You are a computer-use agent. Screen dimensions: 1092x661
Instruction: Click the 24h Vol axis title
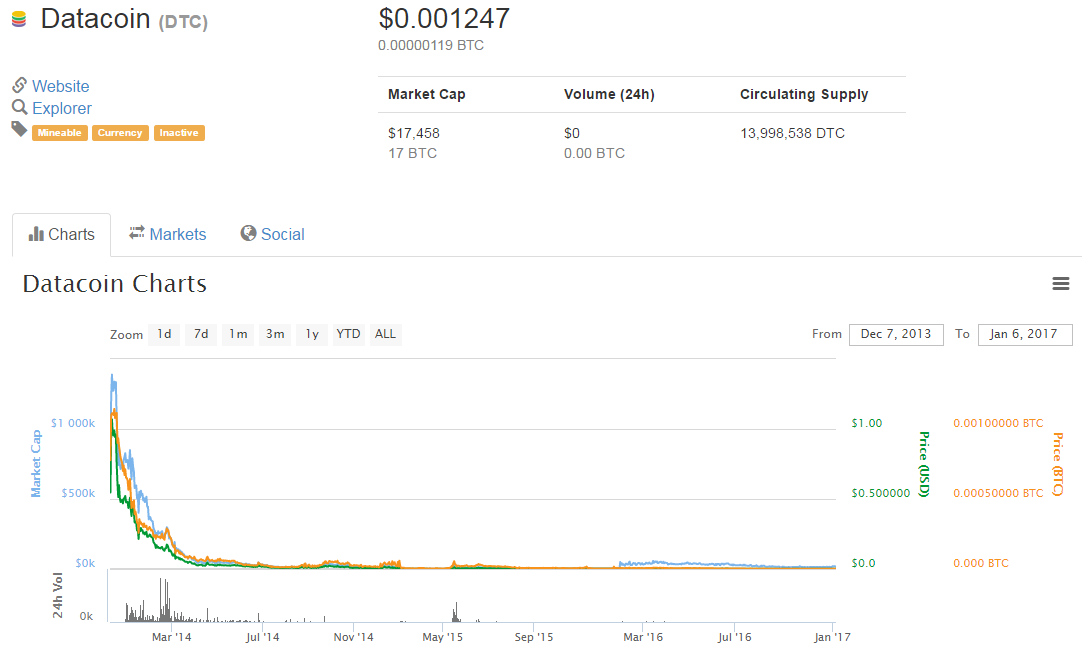click(58, 596)
